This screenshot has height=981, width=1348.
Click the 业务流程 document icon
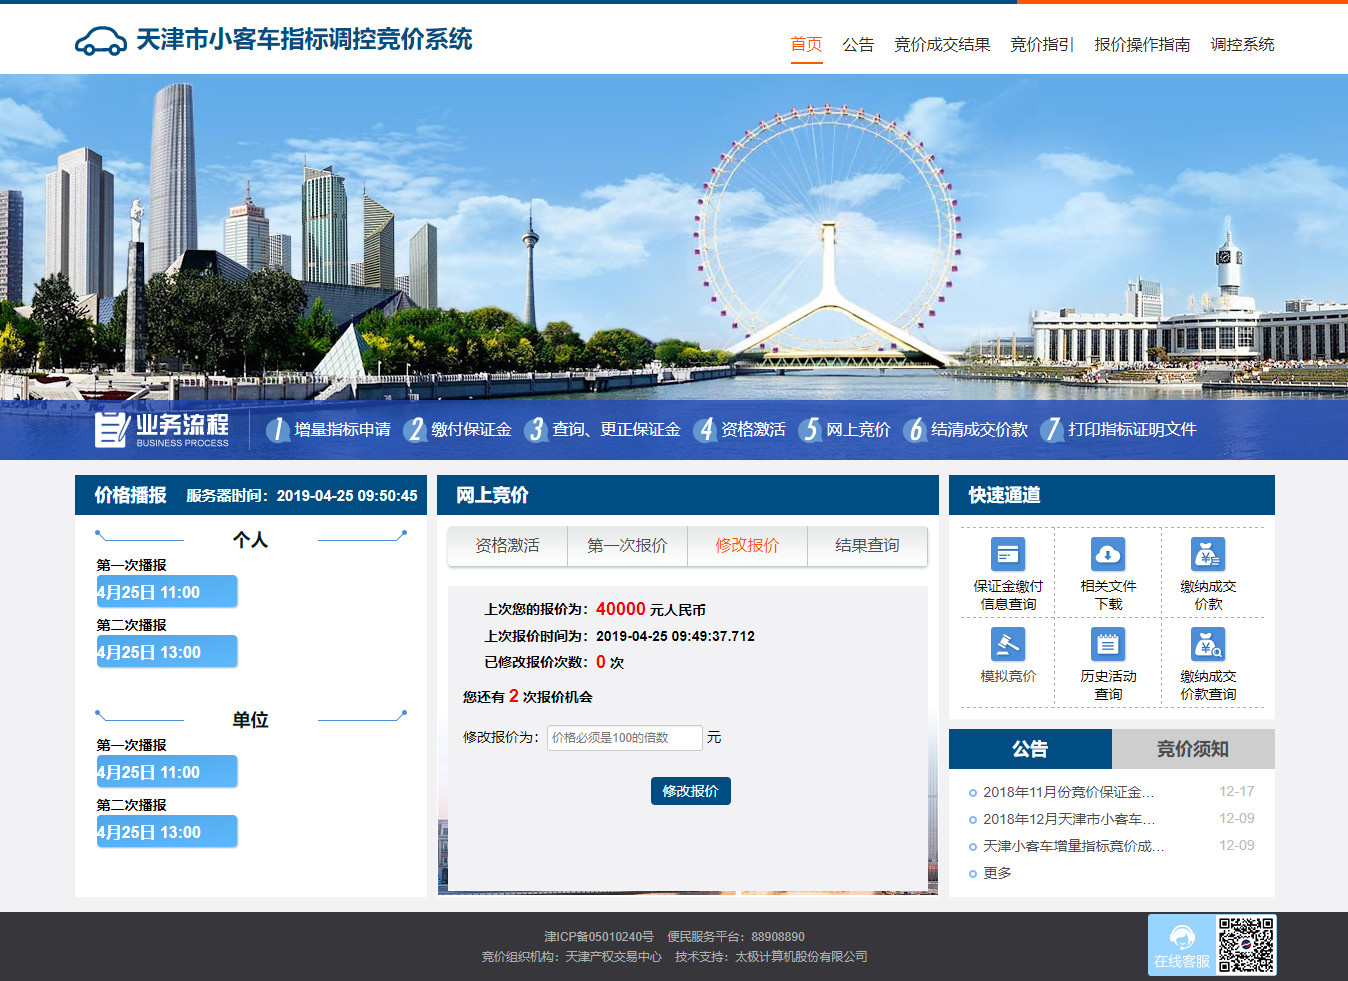click(x=110, y=429)
